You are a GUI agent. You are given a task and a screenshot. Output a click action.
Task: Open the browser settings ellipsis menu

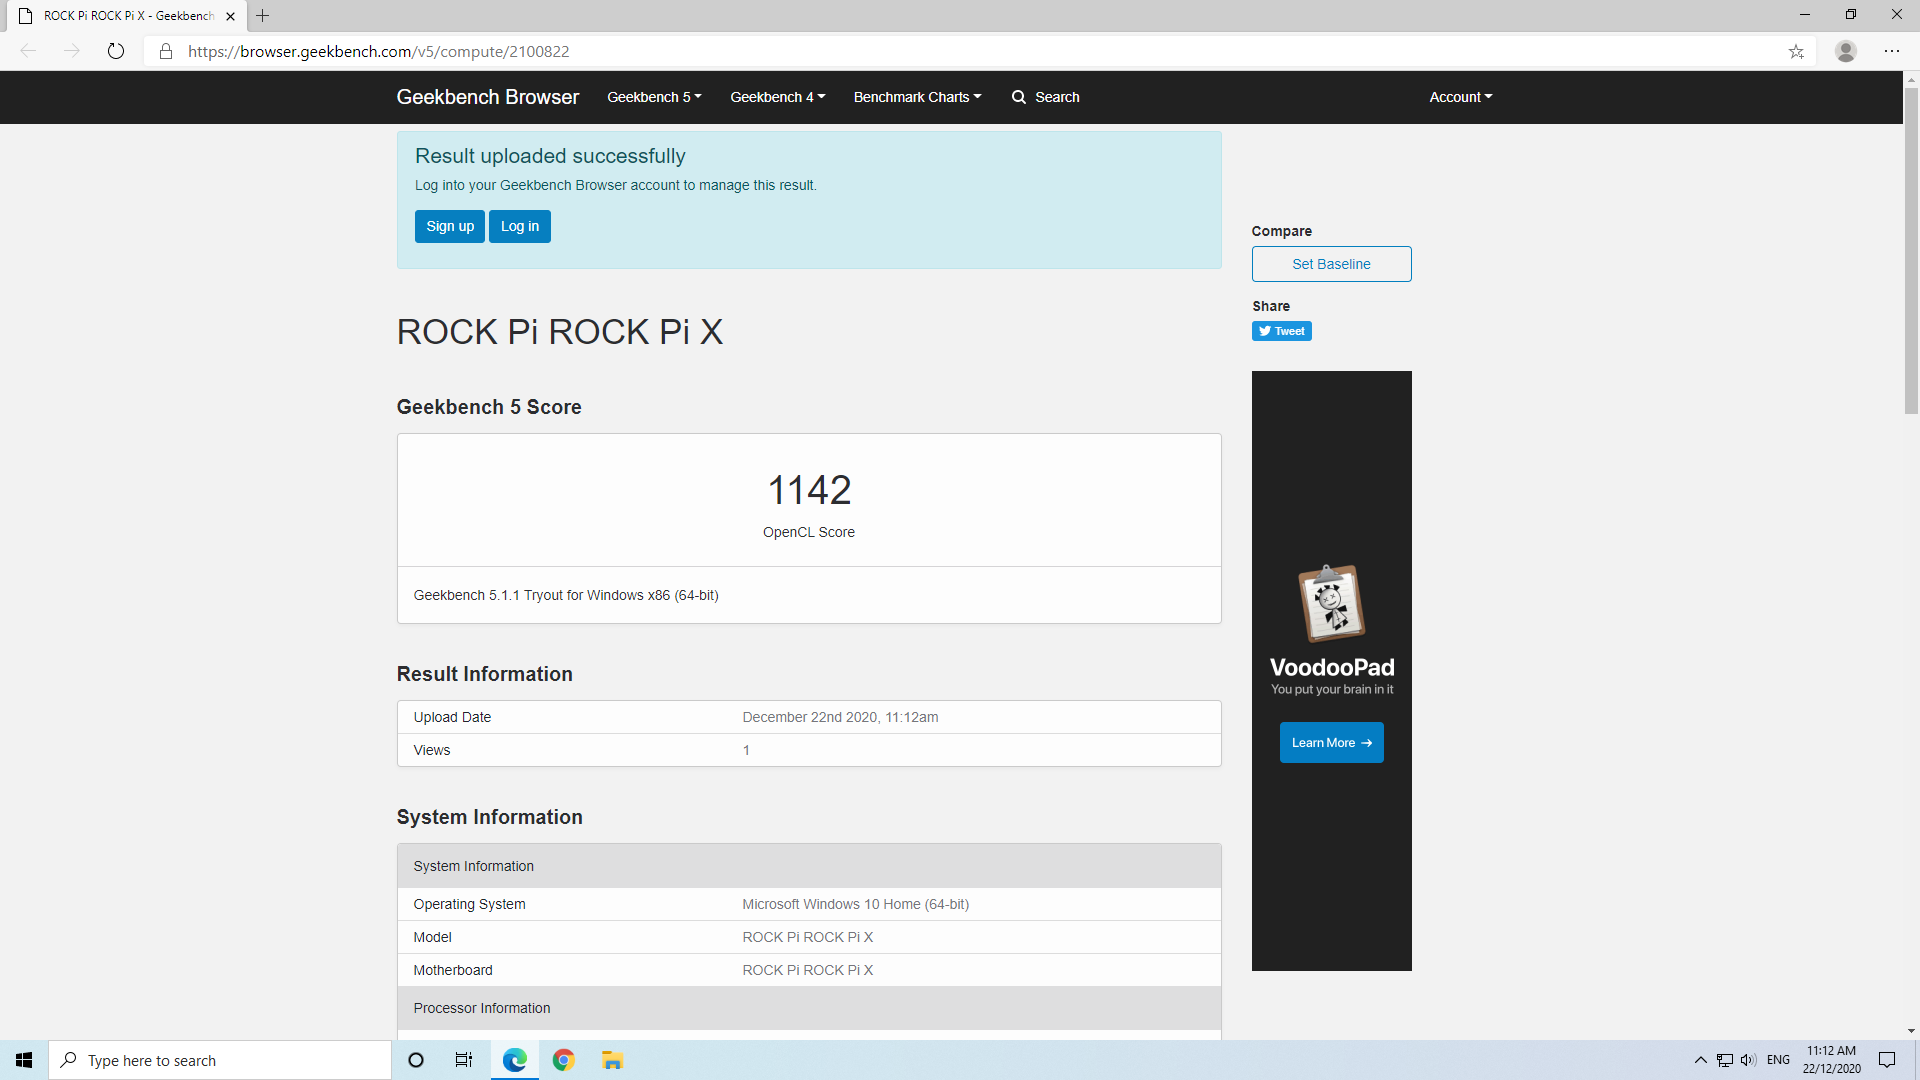click(1892, 51)
